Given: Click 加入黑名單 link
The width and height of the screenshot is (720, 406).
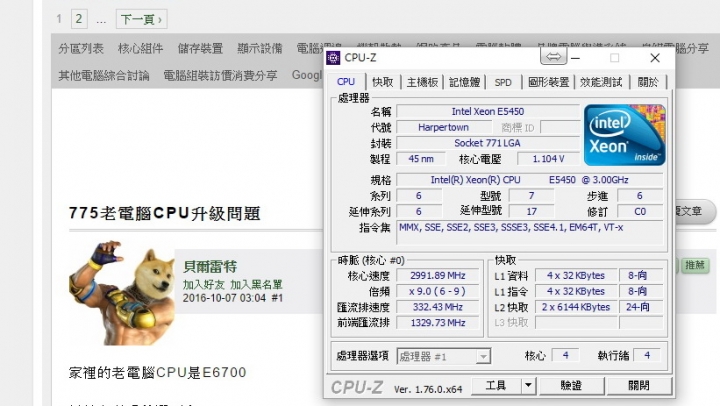Looking at the screenshot, I should [x=256, y=285].
